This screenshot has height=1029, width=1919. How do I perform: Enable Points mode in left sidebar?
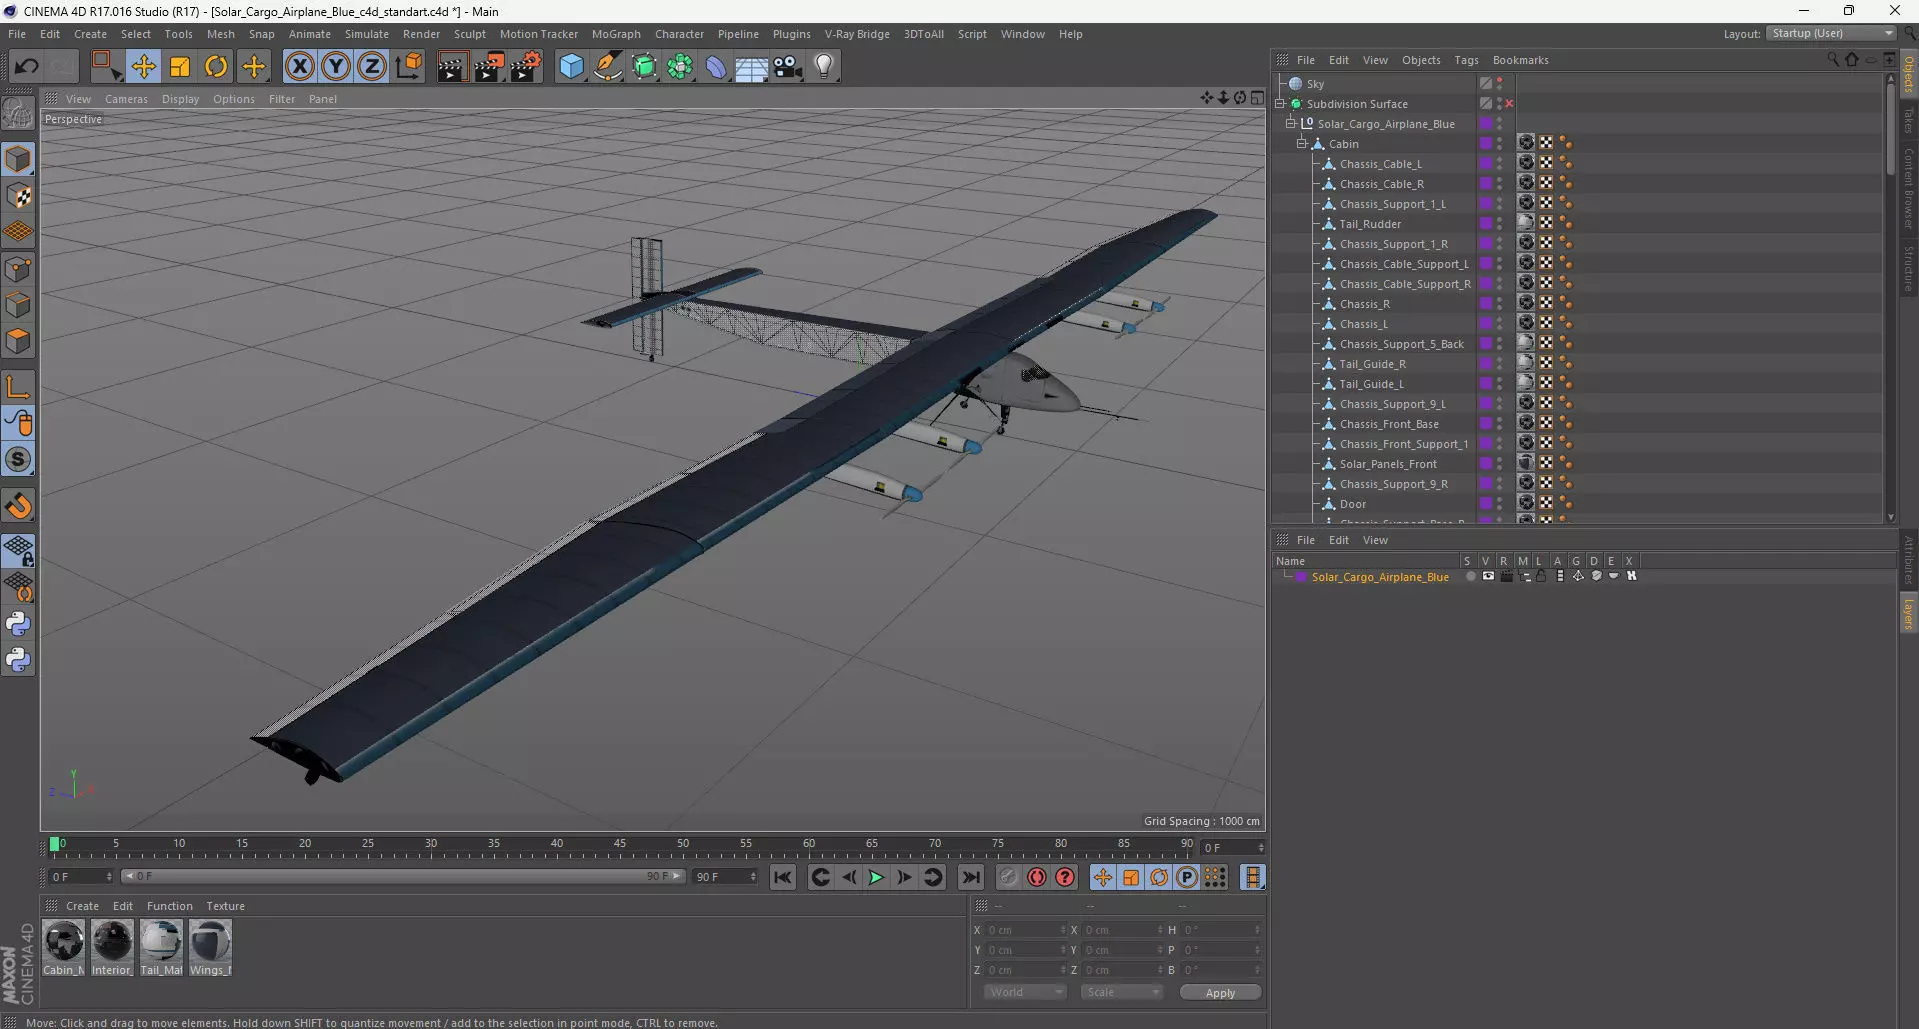click(x=18, y=268)
